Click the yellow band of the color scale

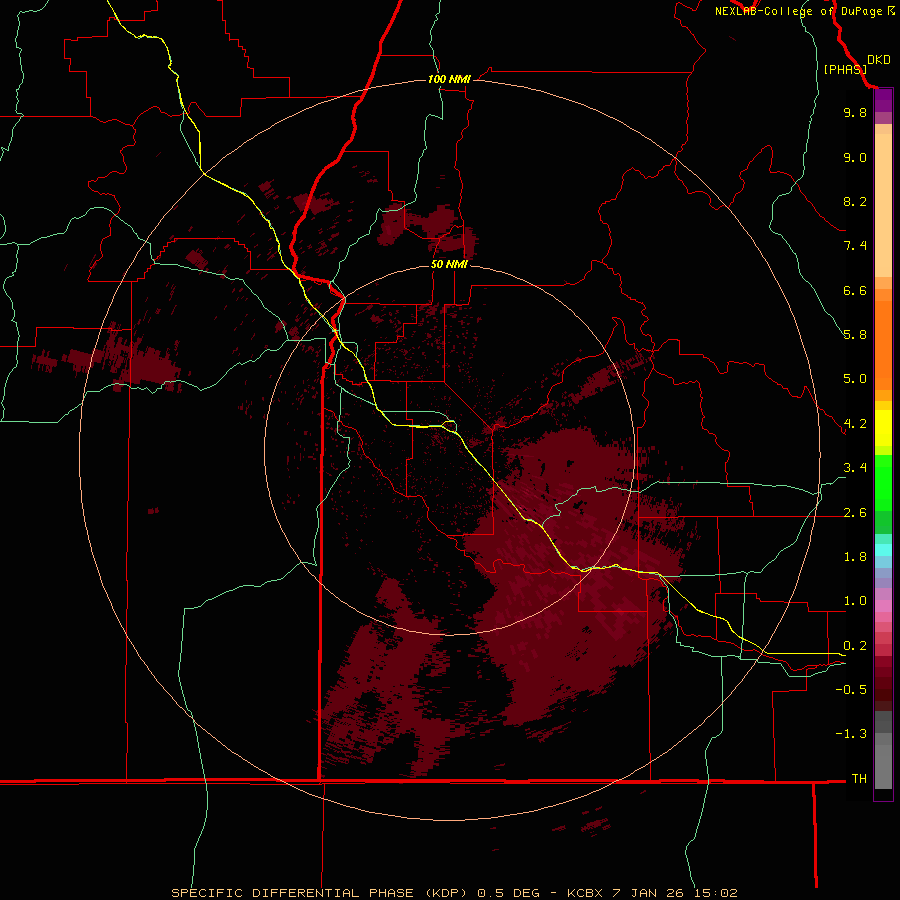tap(883, 428)
